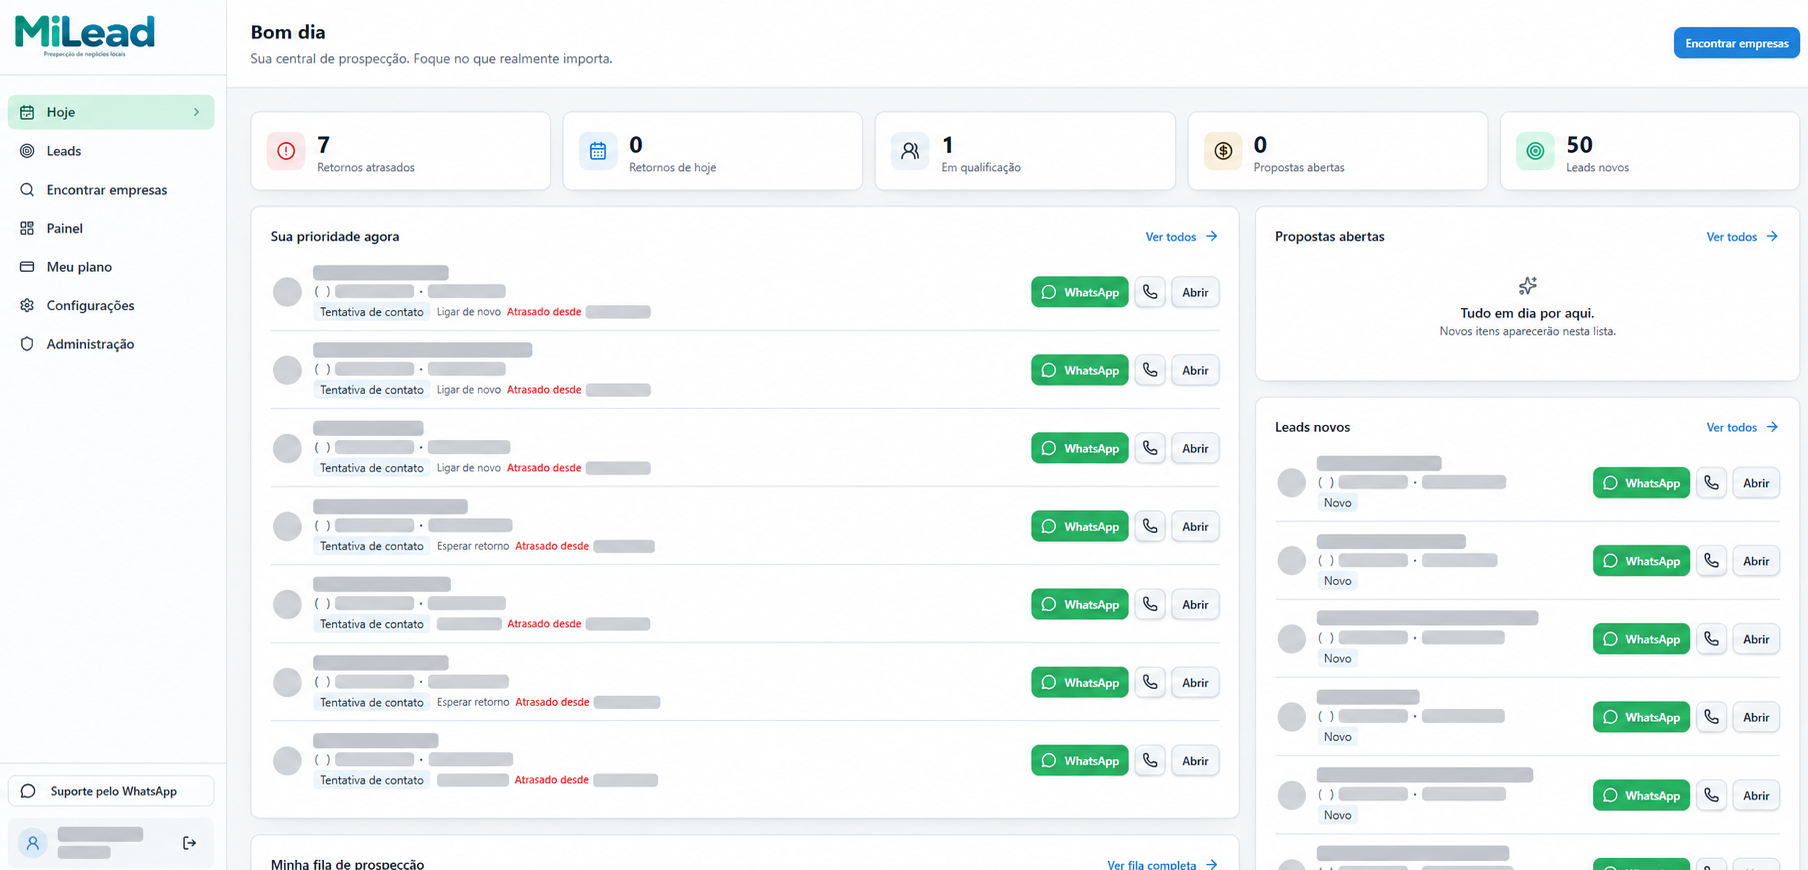Call the first lead in Sua prioridade agora
The height and width of the screenshot is (870, 1808).
tap(1150, 292)
